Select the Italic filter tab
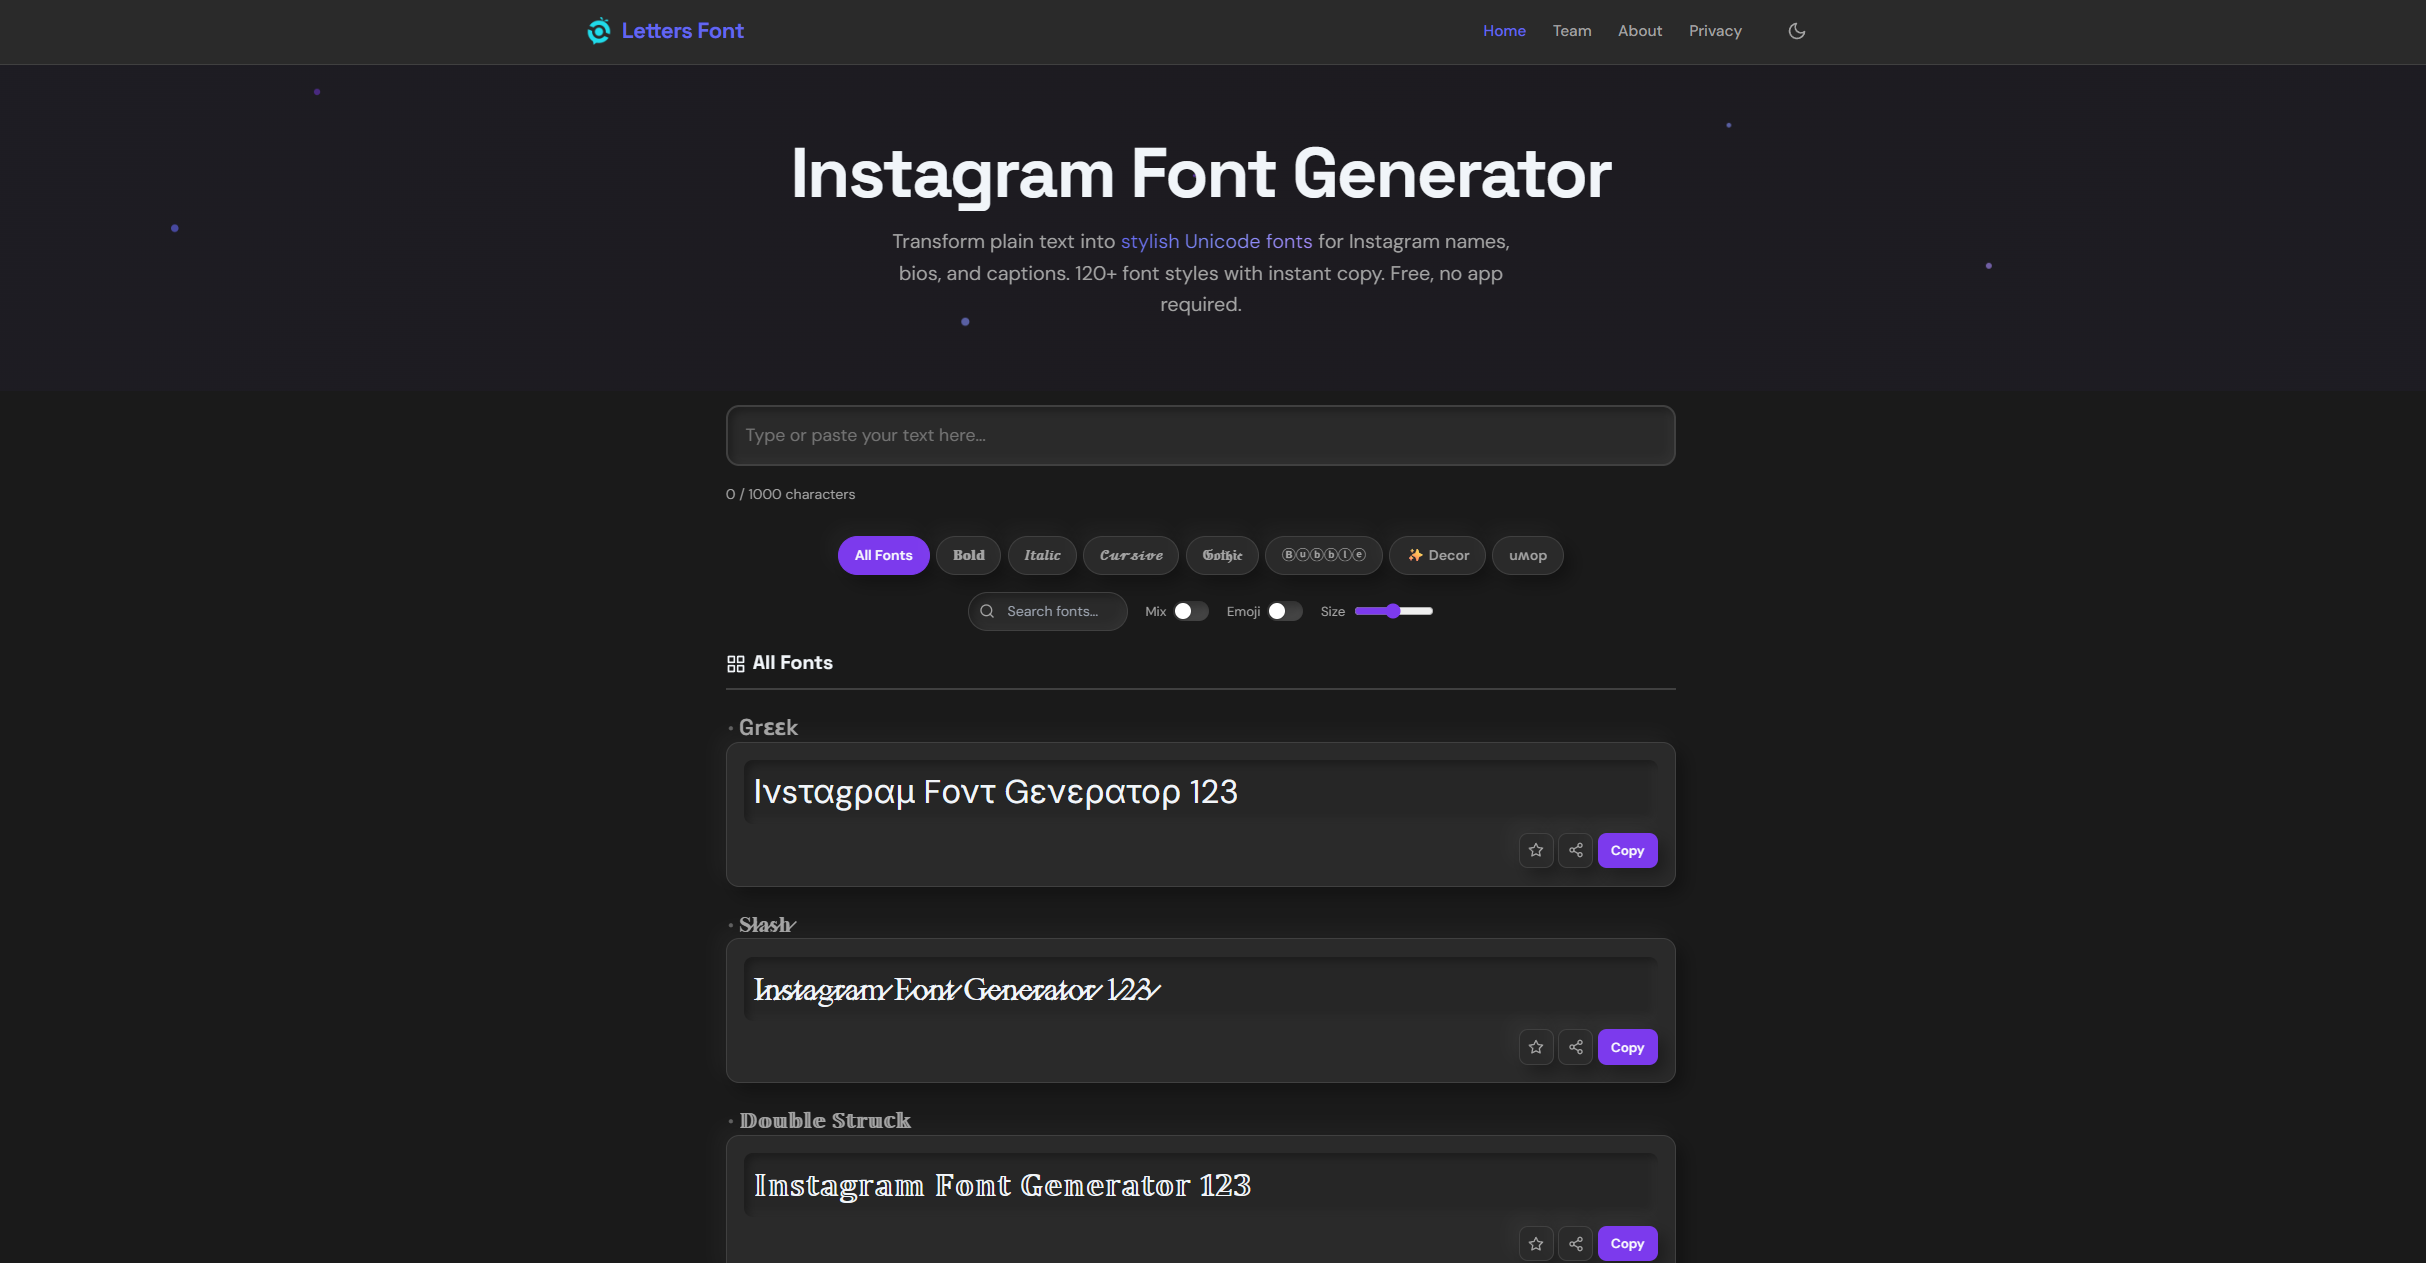The width and height of the screenshot is (2426, 1263). tap(1042, 555)
